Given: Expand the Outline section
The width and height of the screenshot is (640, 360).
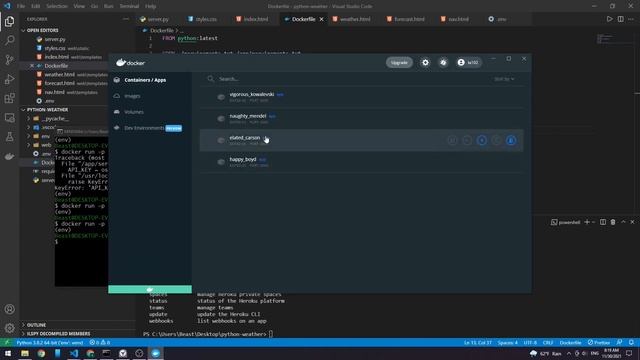Looking at the screenshot, I should click(x=36, y=325).
